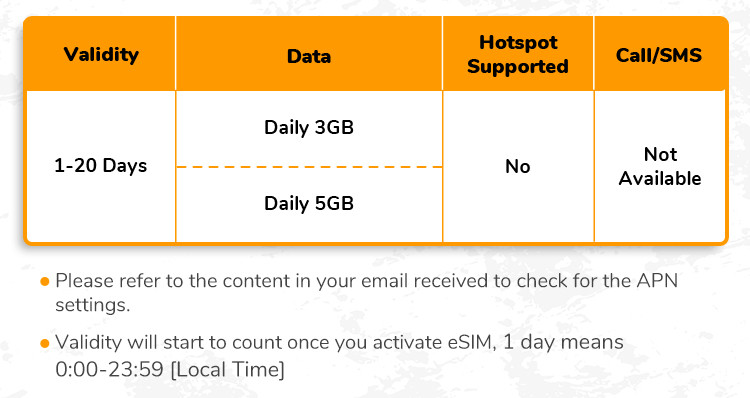Click the orange bullet before APN note
The height and width of the screenshot is (398, 750).
point(45,282)
